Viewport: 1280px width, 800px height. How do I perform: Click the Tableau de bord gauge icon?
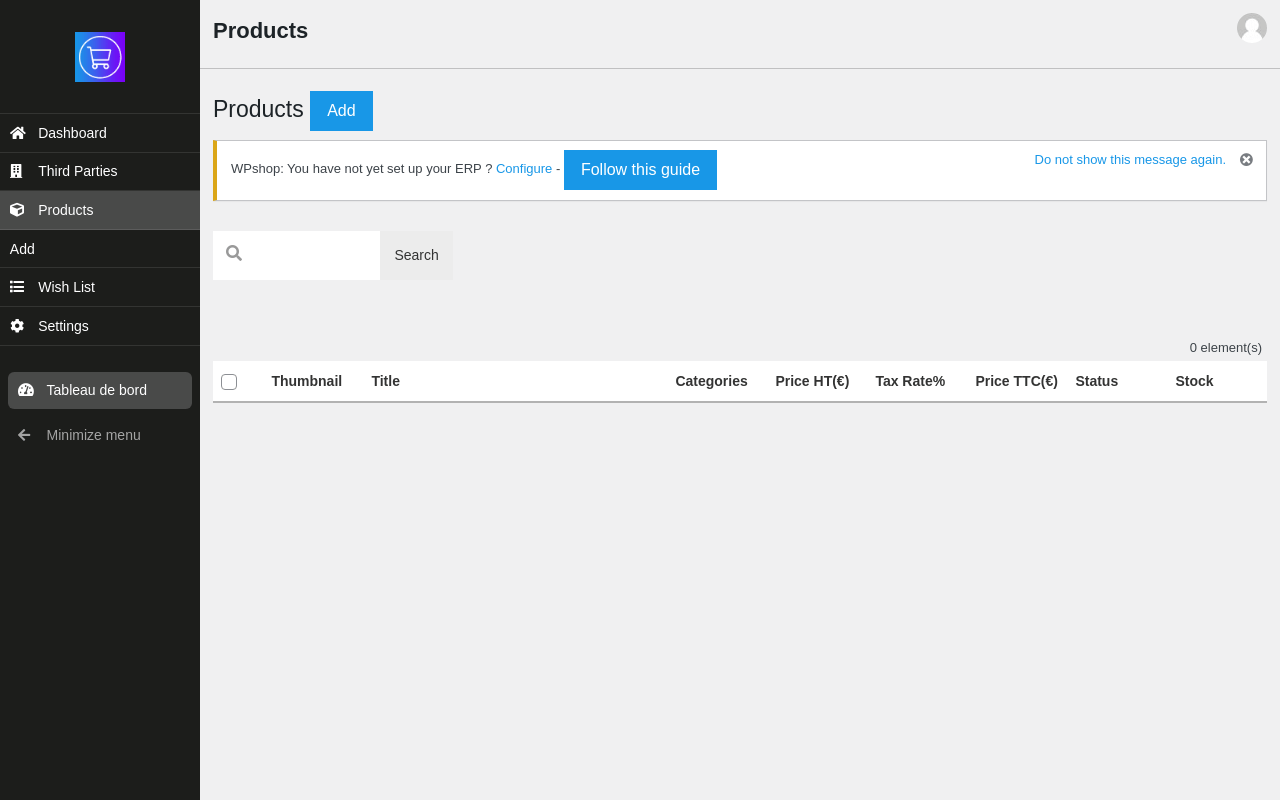[26, 390]
